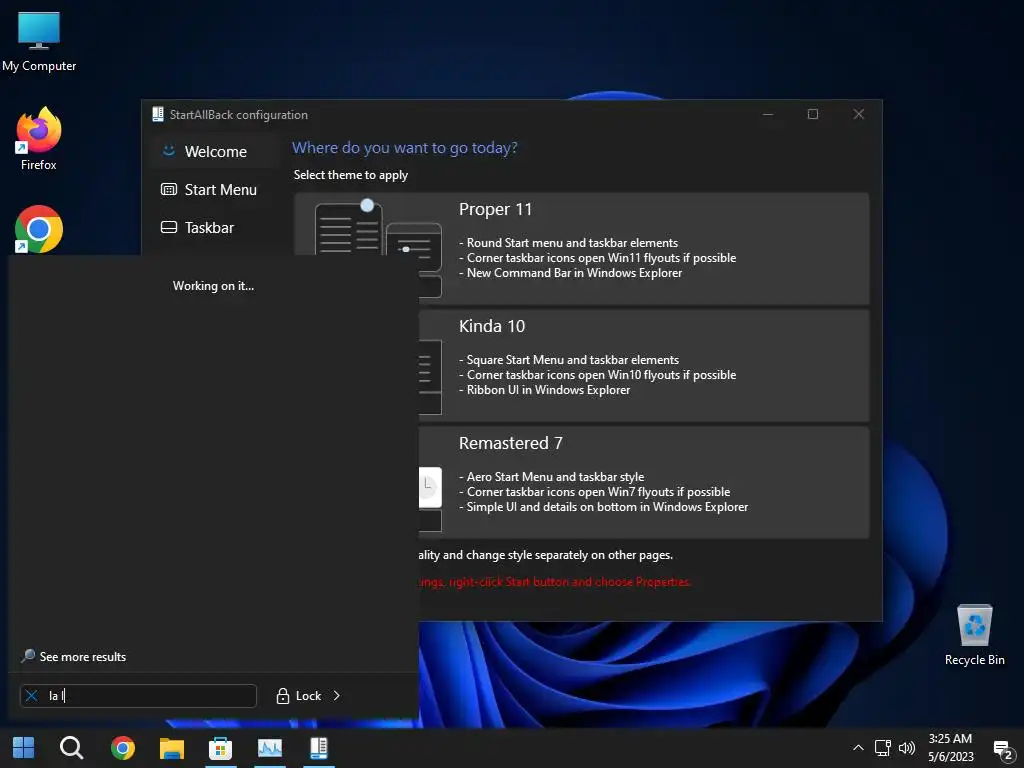Click the Proper 11 theme preview thumbnail
The image size is (1024, 768).
pos(377,227)
